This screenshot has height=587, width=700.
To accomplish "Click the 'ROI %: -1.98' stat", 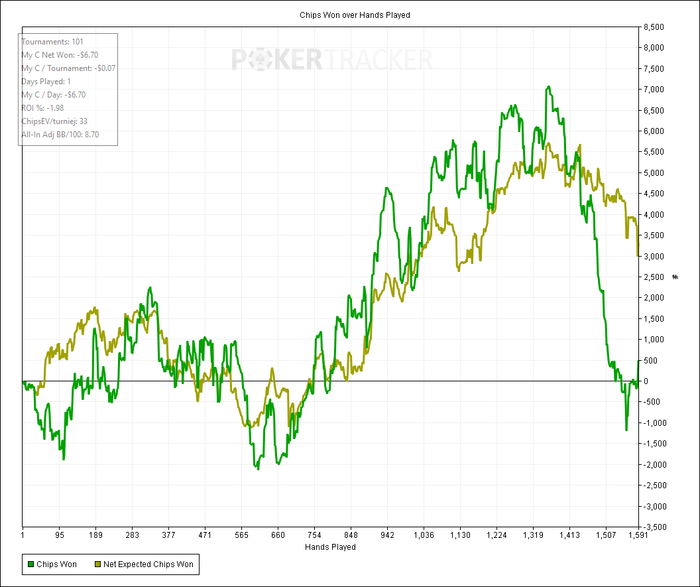I will (x=42, y=108).
